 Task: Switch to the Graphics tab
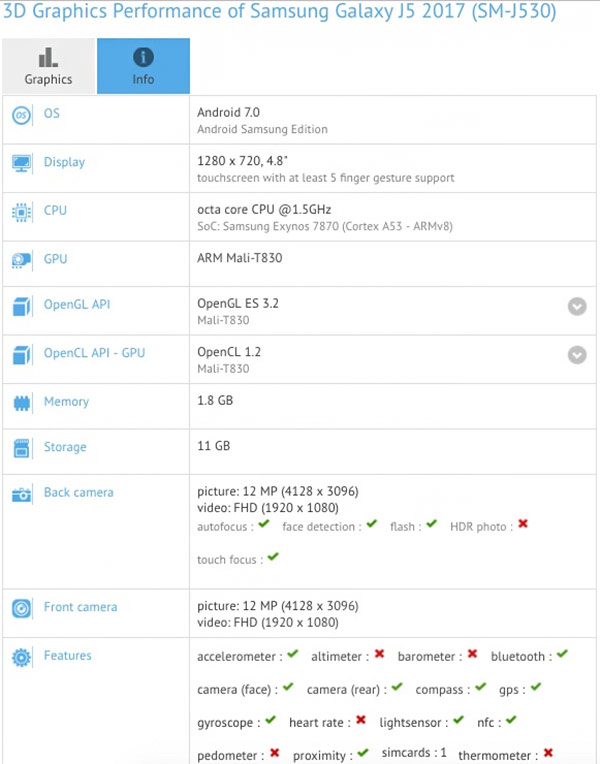tap(48, 67)
